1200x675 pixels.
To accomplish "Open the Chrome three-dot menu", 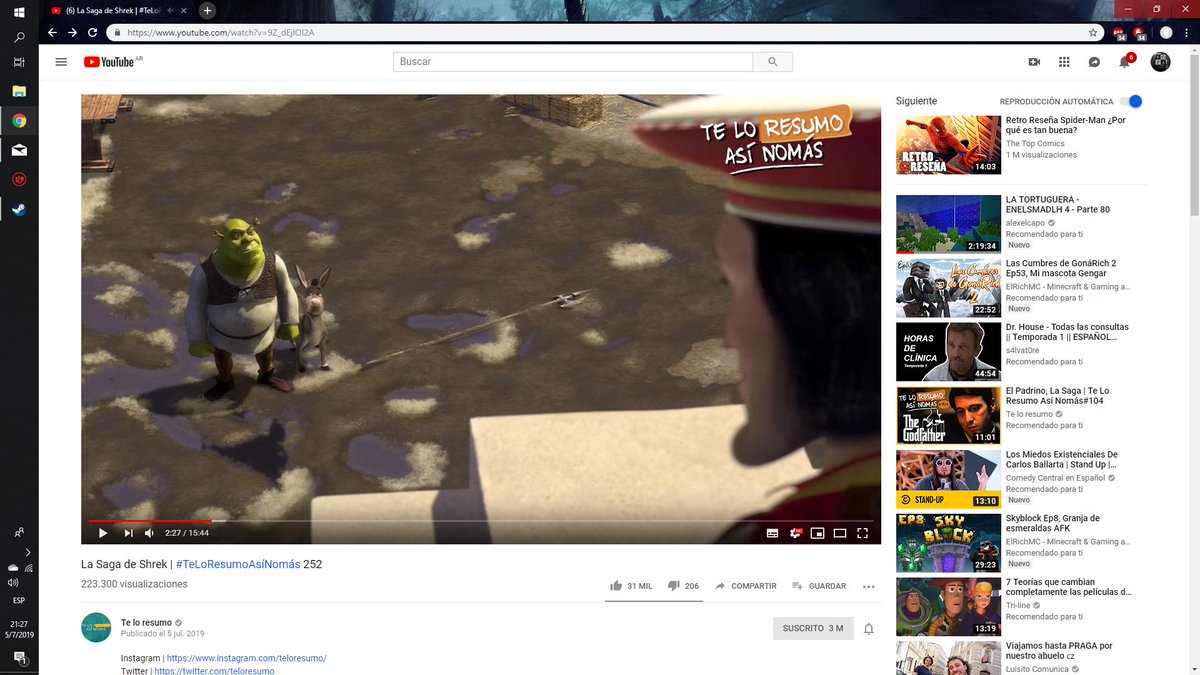I will 1187,33.
